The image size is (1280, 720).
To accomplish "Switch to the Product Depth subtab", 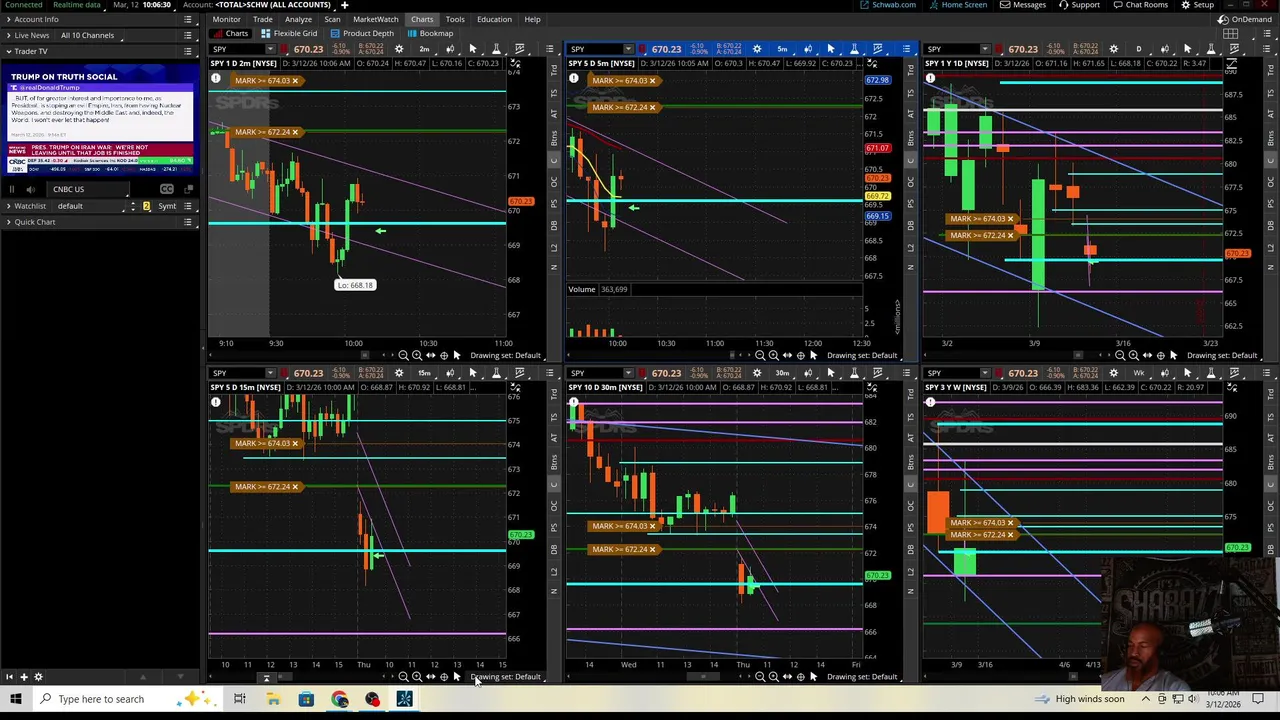I will pyautogui.click(x=361, y=33).
